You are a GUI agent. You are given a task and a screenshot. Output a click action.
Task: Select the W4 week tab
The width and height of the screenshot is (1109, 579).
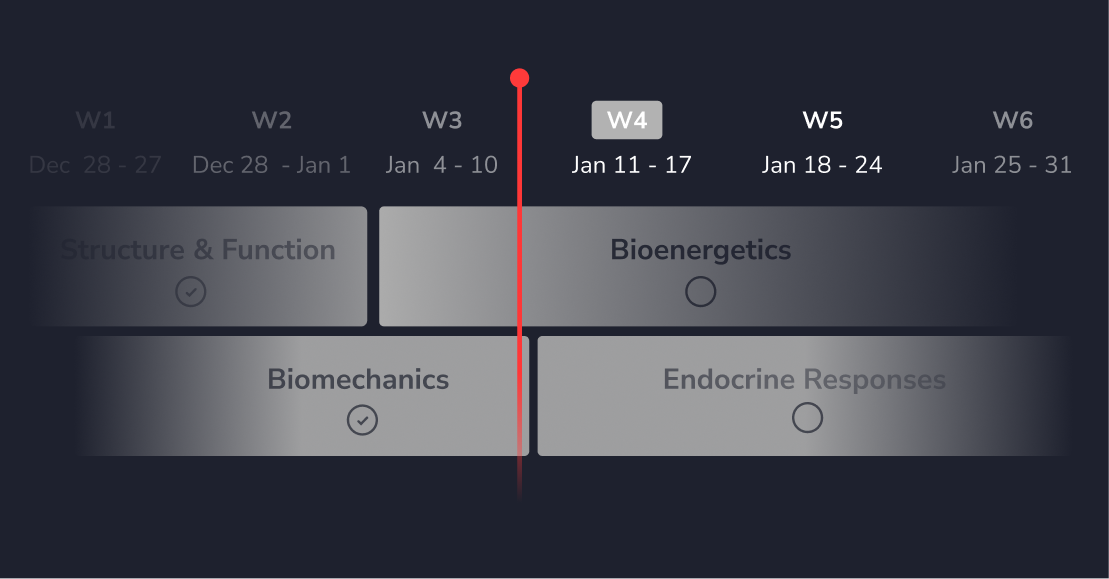click(627, 120)
